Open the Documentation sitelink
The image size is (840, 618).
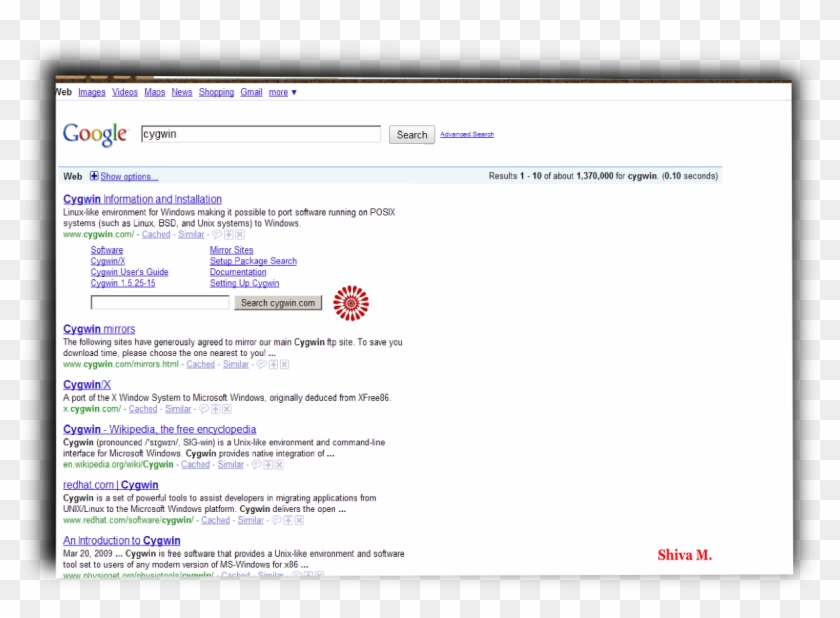tap(238, 272)
